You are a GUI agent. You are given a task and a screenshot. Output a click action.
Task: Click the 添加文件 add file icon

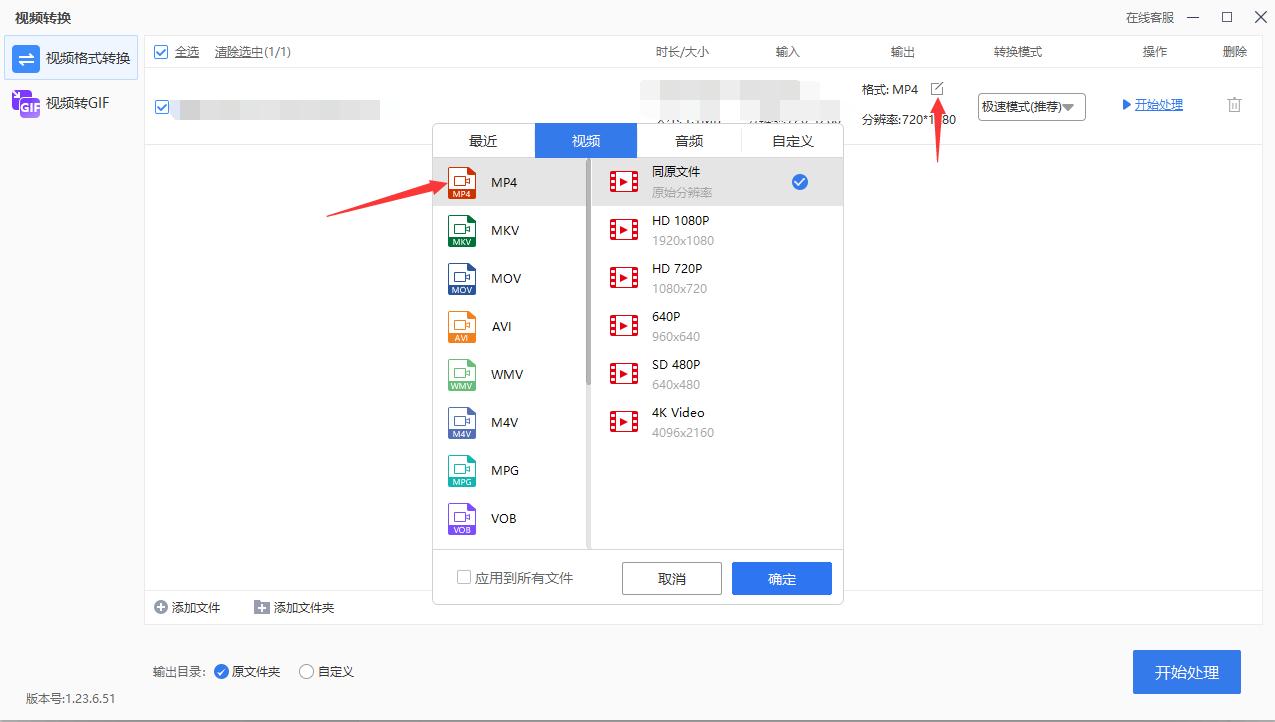point(160,607)
